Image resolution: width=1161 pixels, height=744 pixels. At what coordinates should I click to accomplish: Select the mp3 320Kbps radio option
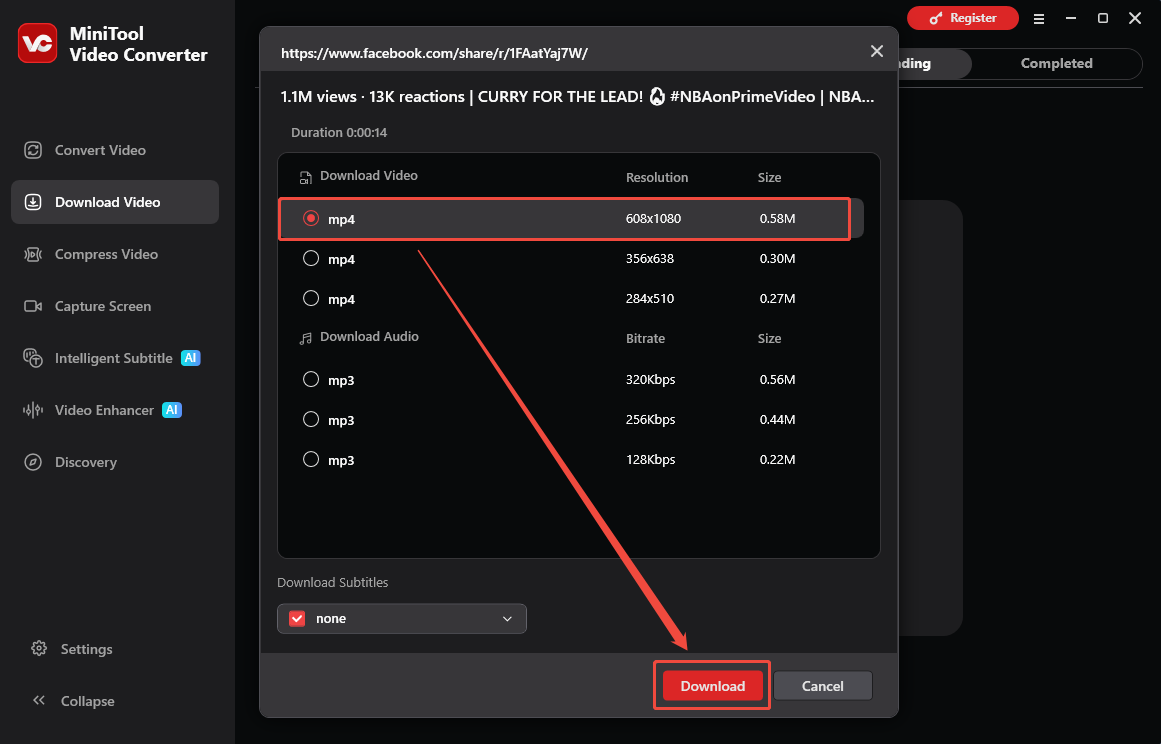pos(311,379)
